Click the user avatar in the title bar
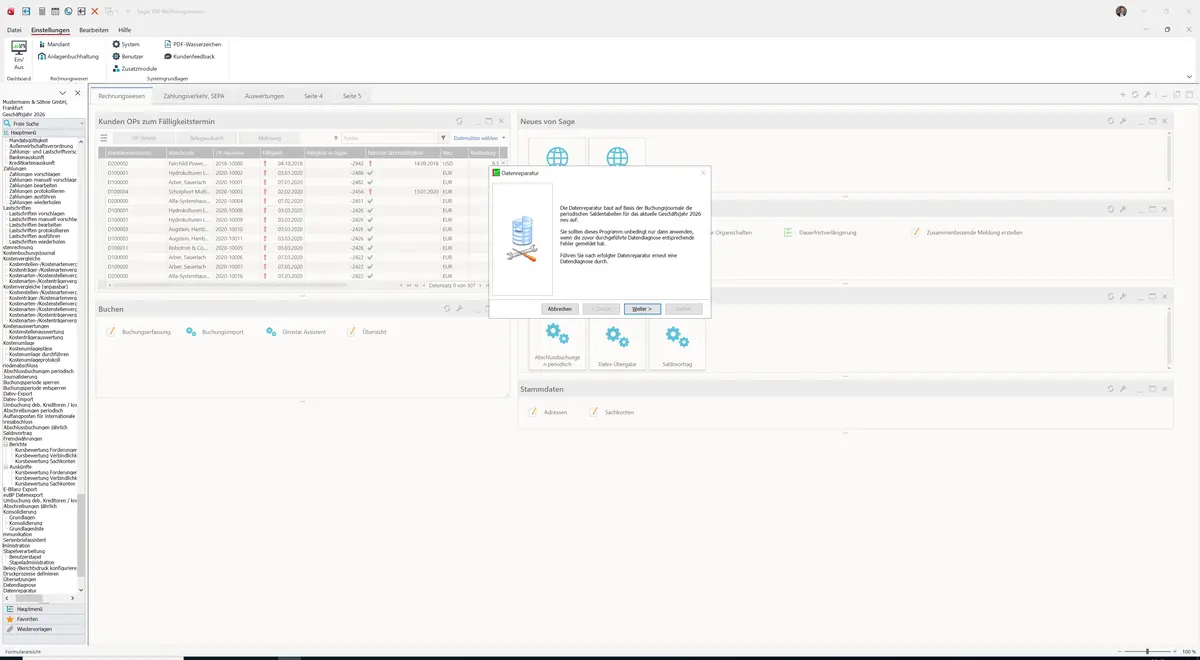The image size is (1200, 660). click(1121, 11)
